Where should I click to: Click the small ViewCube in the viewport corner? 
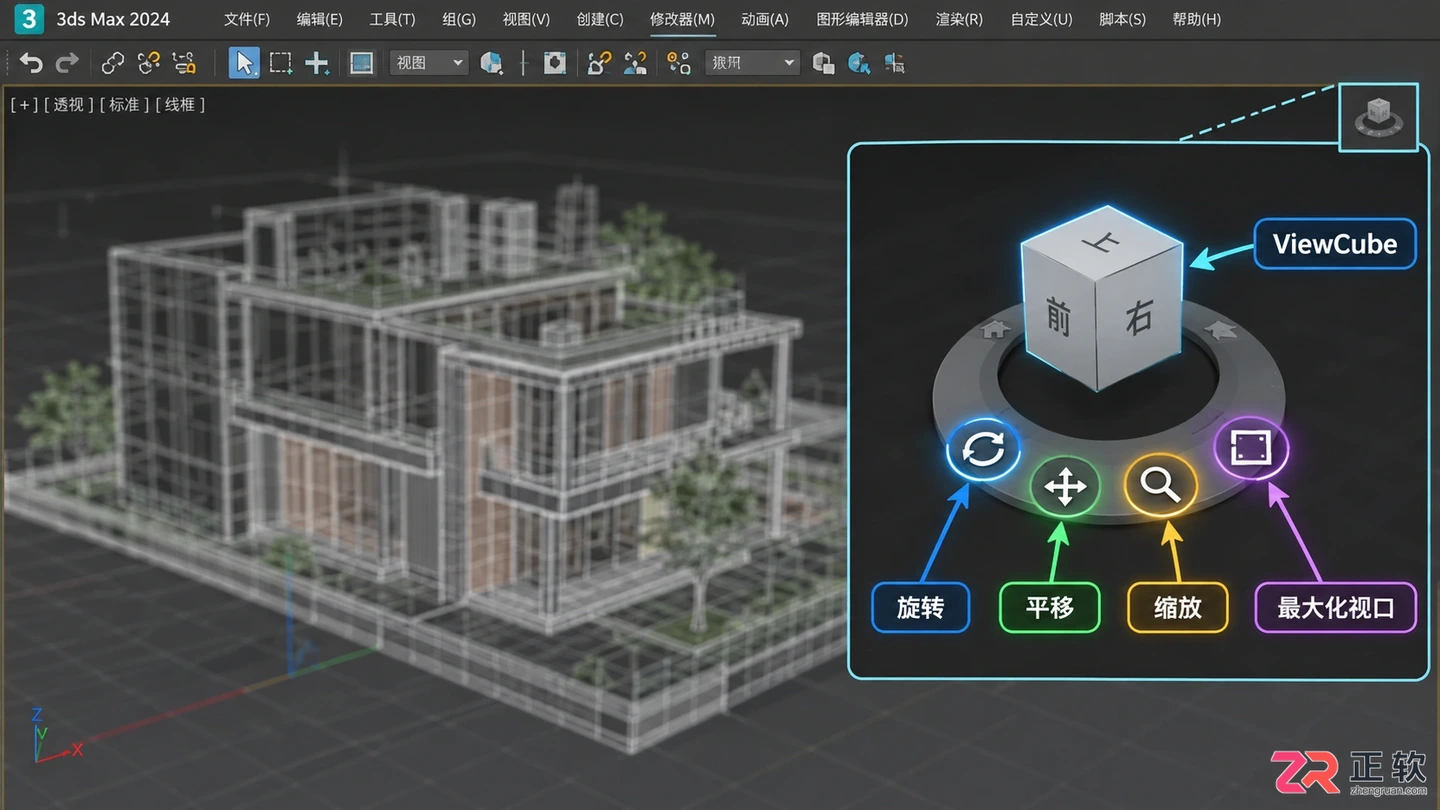point(1378,117)
